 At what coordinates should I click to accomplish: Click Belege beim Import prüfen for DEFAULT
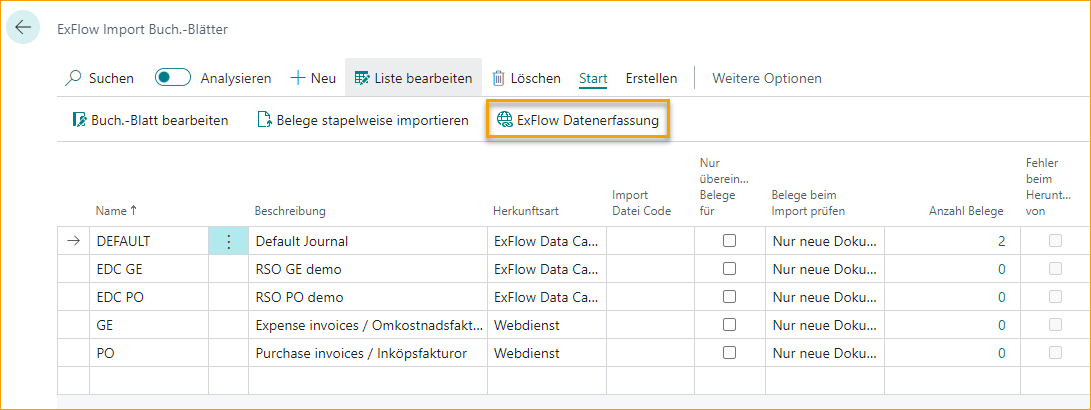point(825,241)
